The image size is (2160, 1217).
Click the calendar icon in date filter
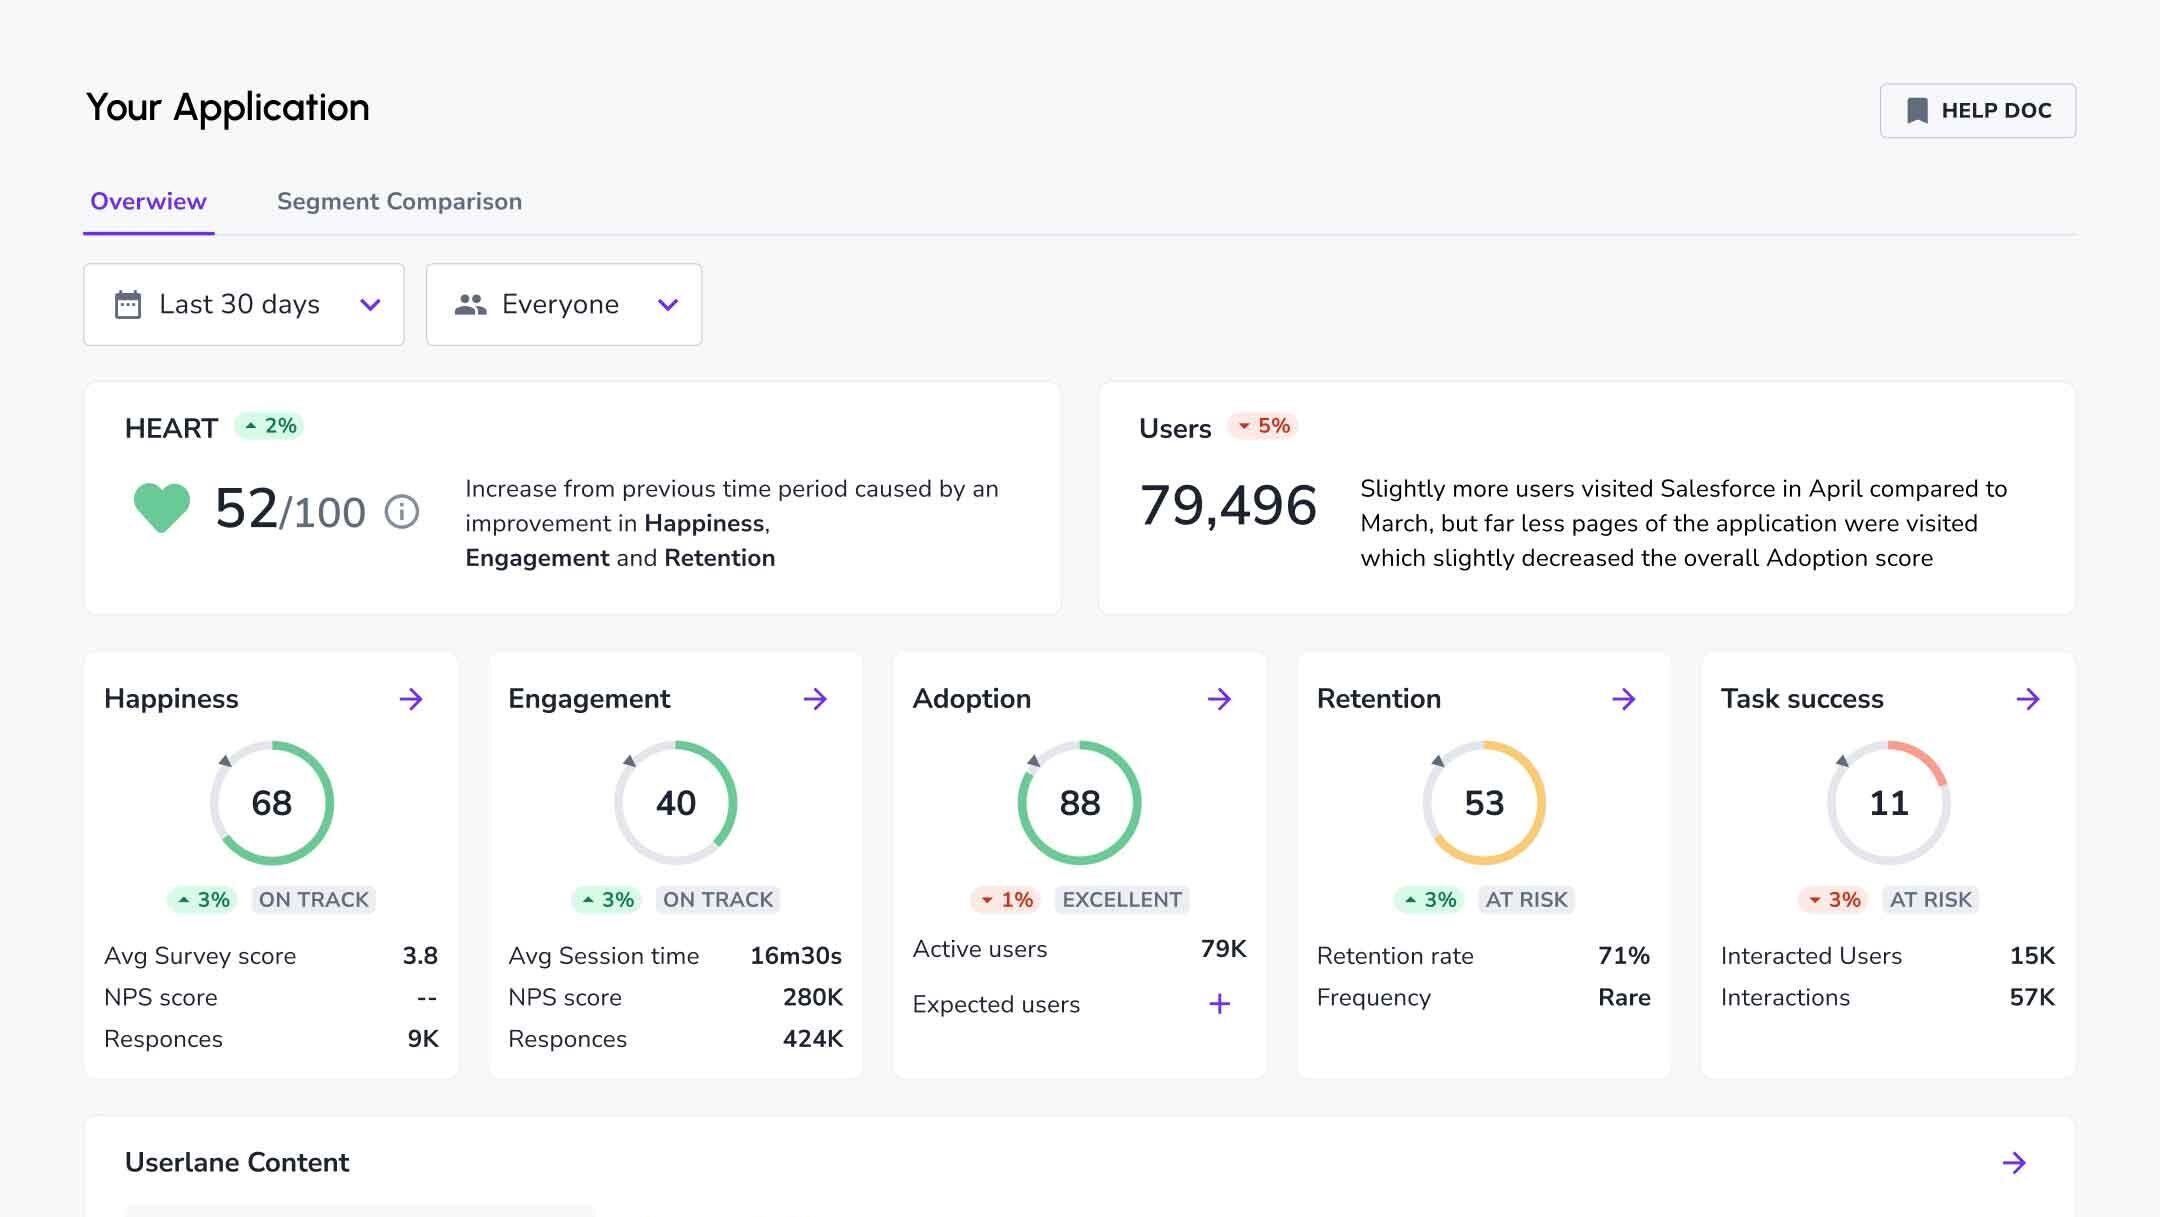pyautogui.click(x=128, y=305)
